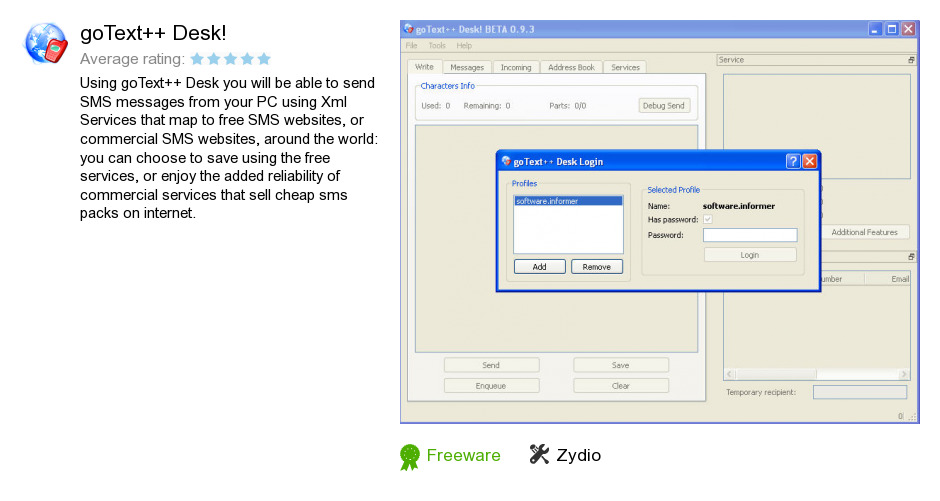Click the goText++ Desk globe app icon

click(x=46, y=43)
